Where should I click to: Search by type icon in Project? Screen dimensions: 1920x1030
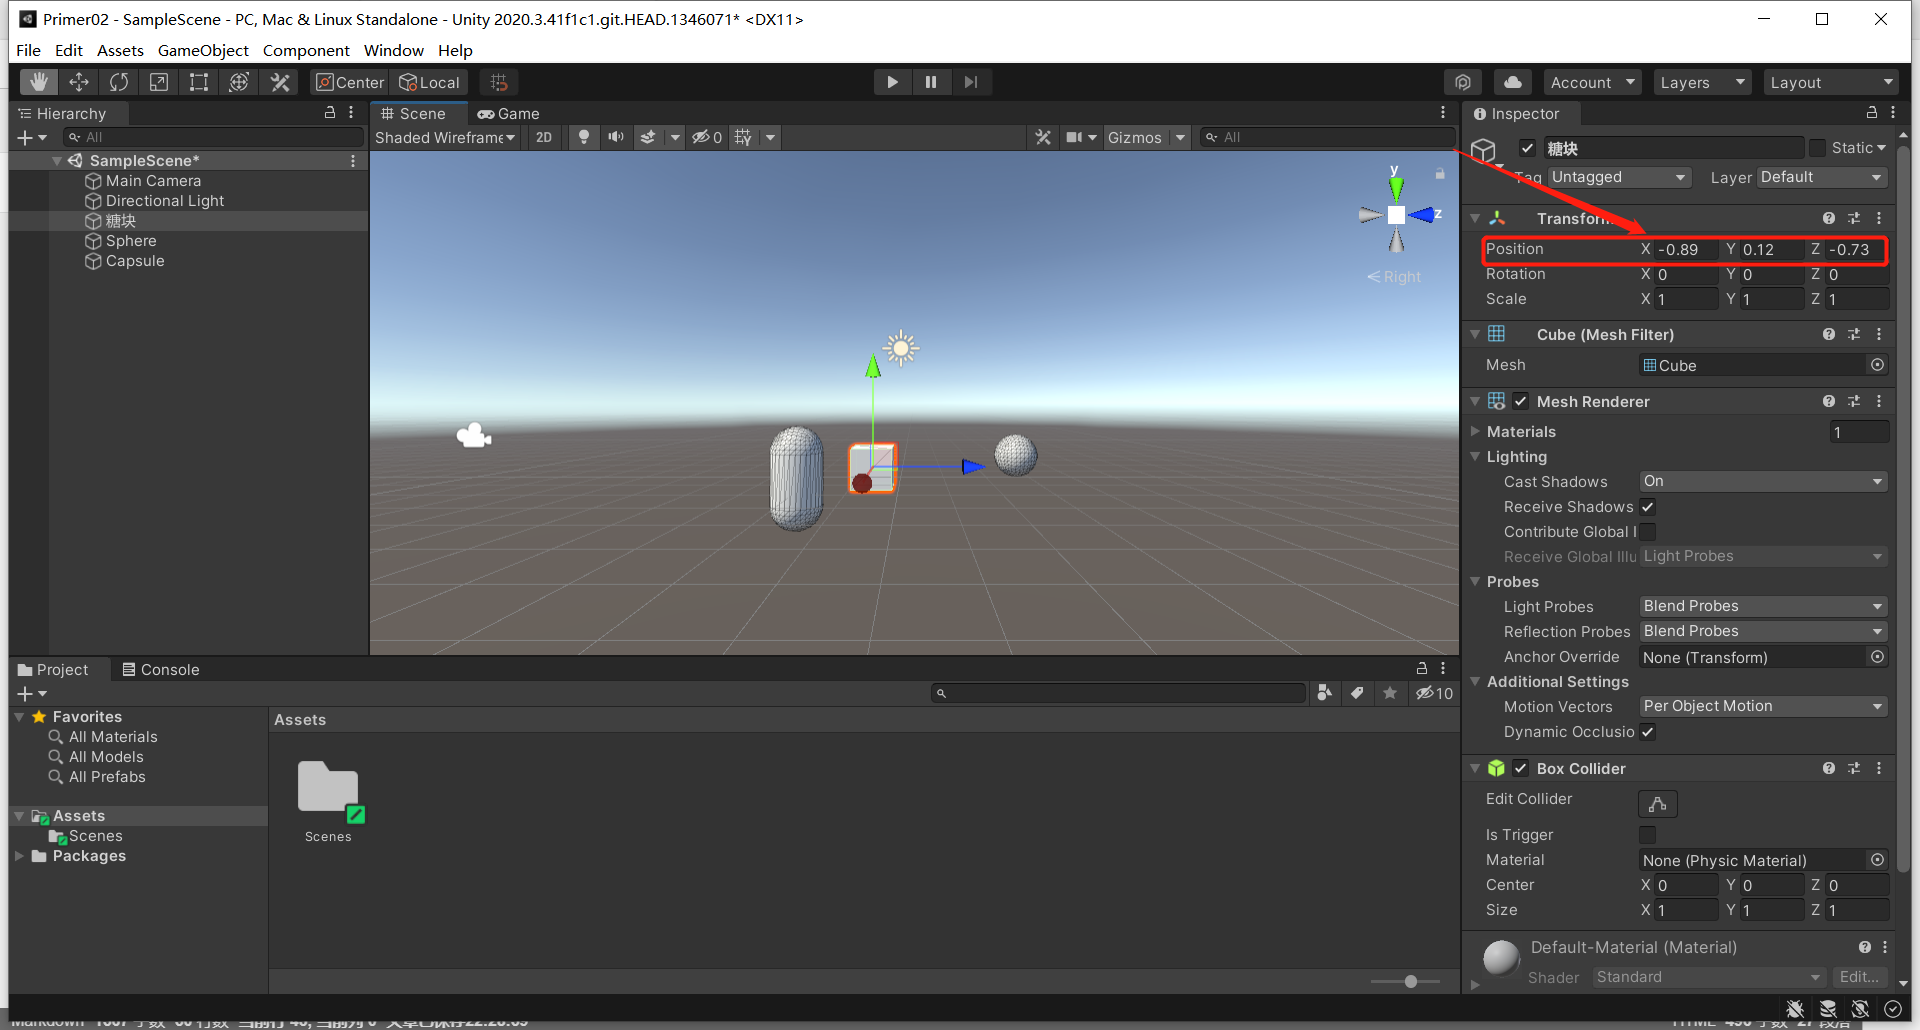coord(1324,693)
